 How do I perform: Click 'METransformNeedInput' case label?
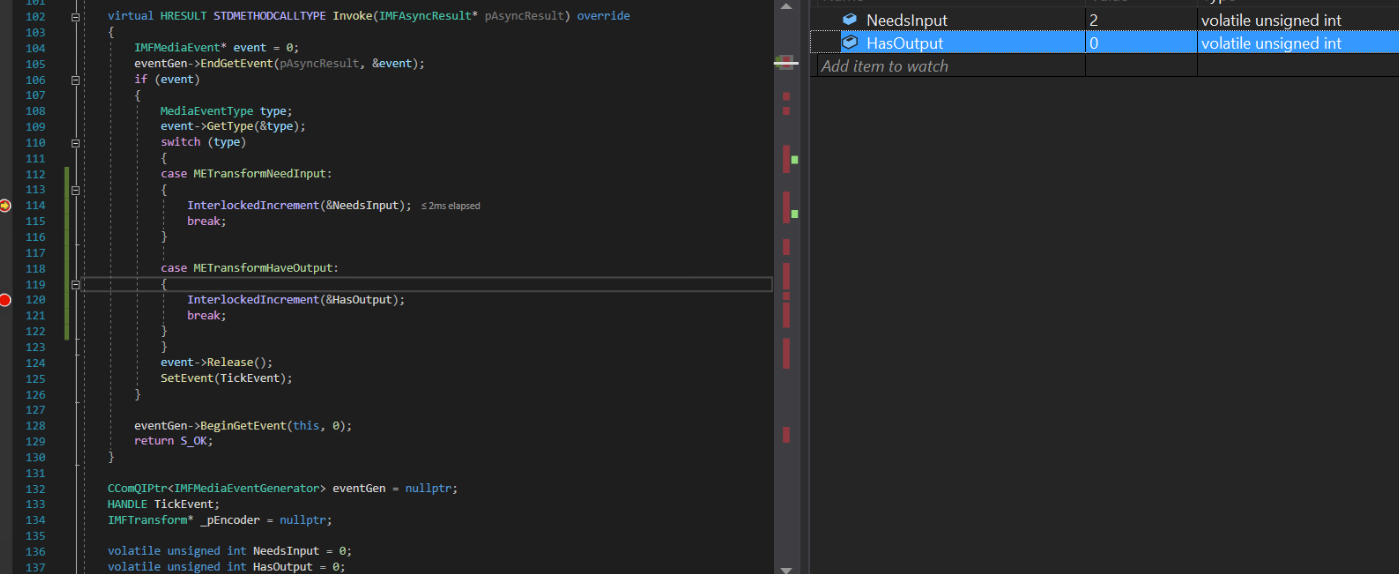pos(260,174)
